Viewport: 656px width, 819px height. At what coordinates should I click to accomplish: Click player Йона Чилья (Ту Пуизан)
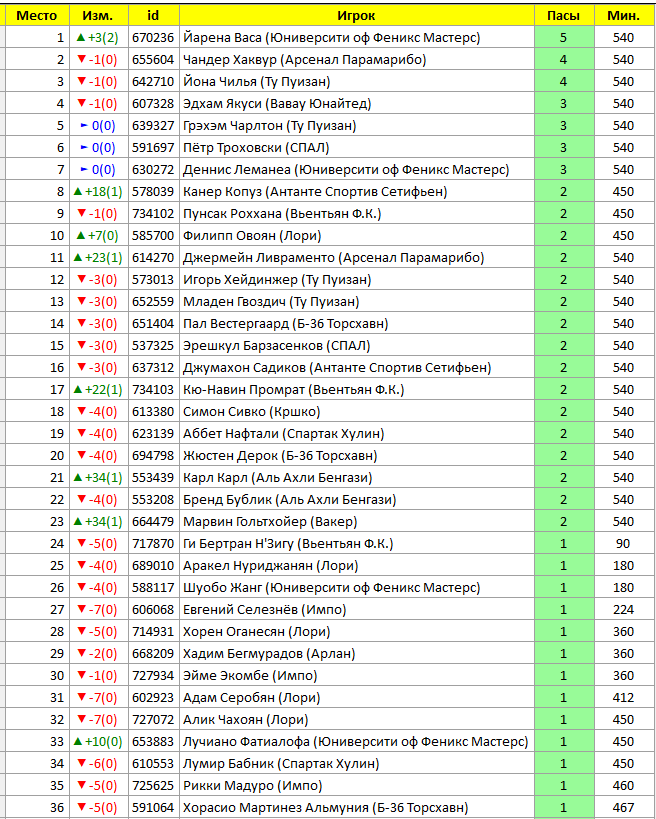pos(356,81)
